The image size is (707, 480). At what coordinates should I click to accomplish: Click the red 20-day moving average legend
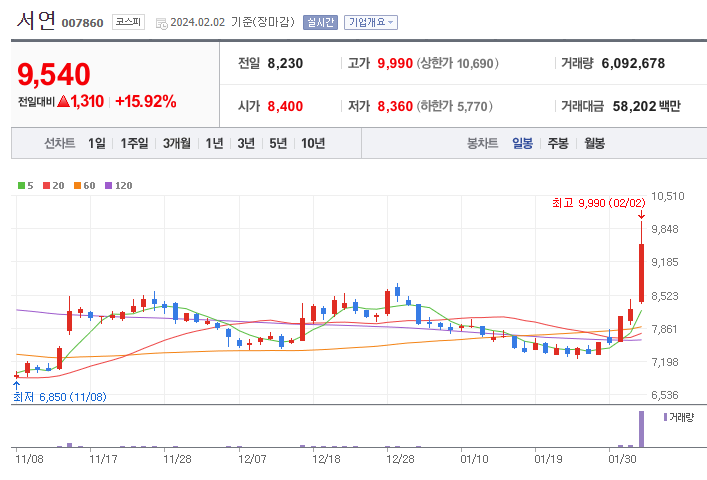(54, 185)
